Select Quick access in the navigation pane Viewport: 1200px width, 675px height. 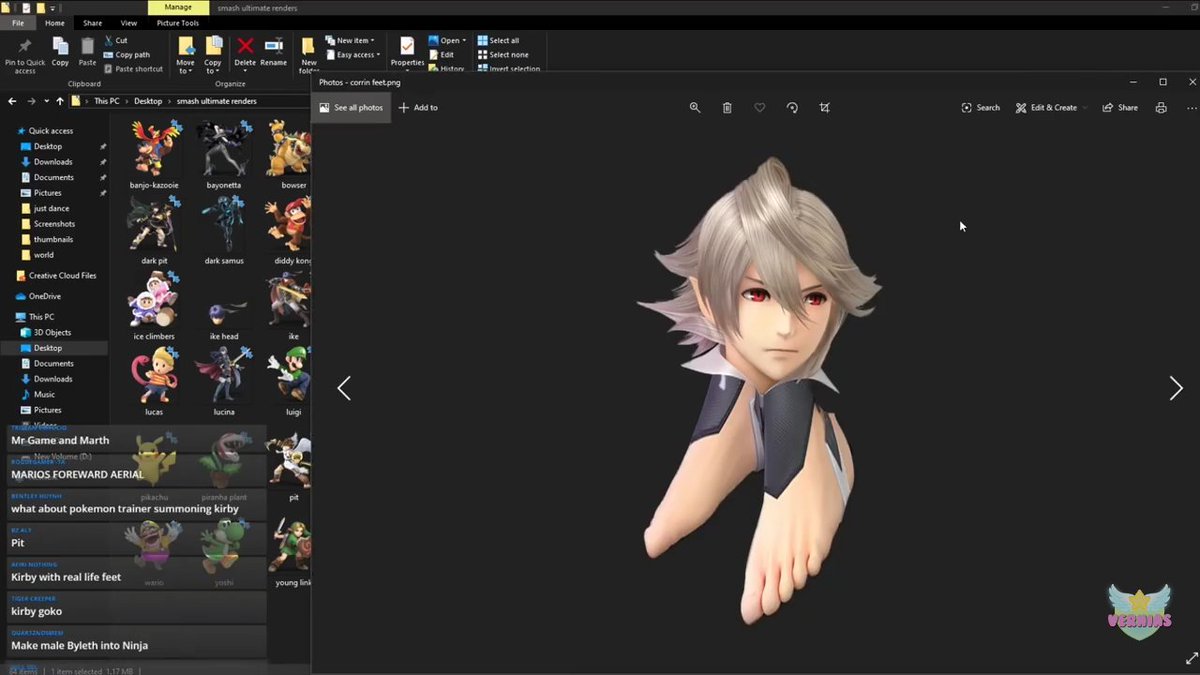[50, 131]
